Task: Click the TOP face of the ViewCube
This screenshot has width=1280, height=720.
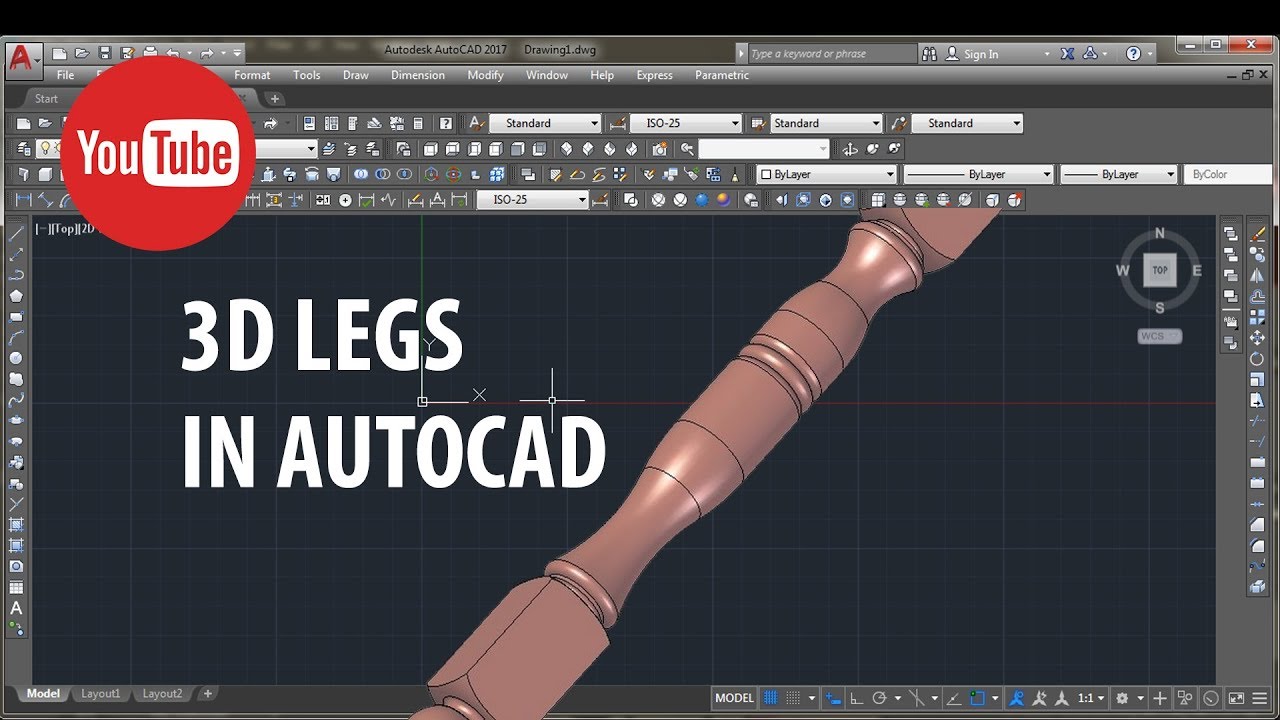Action: [1160, 270]
